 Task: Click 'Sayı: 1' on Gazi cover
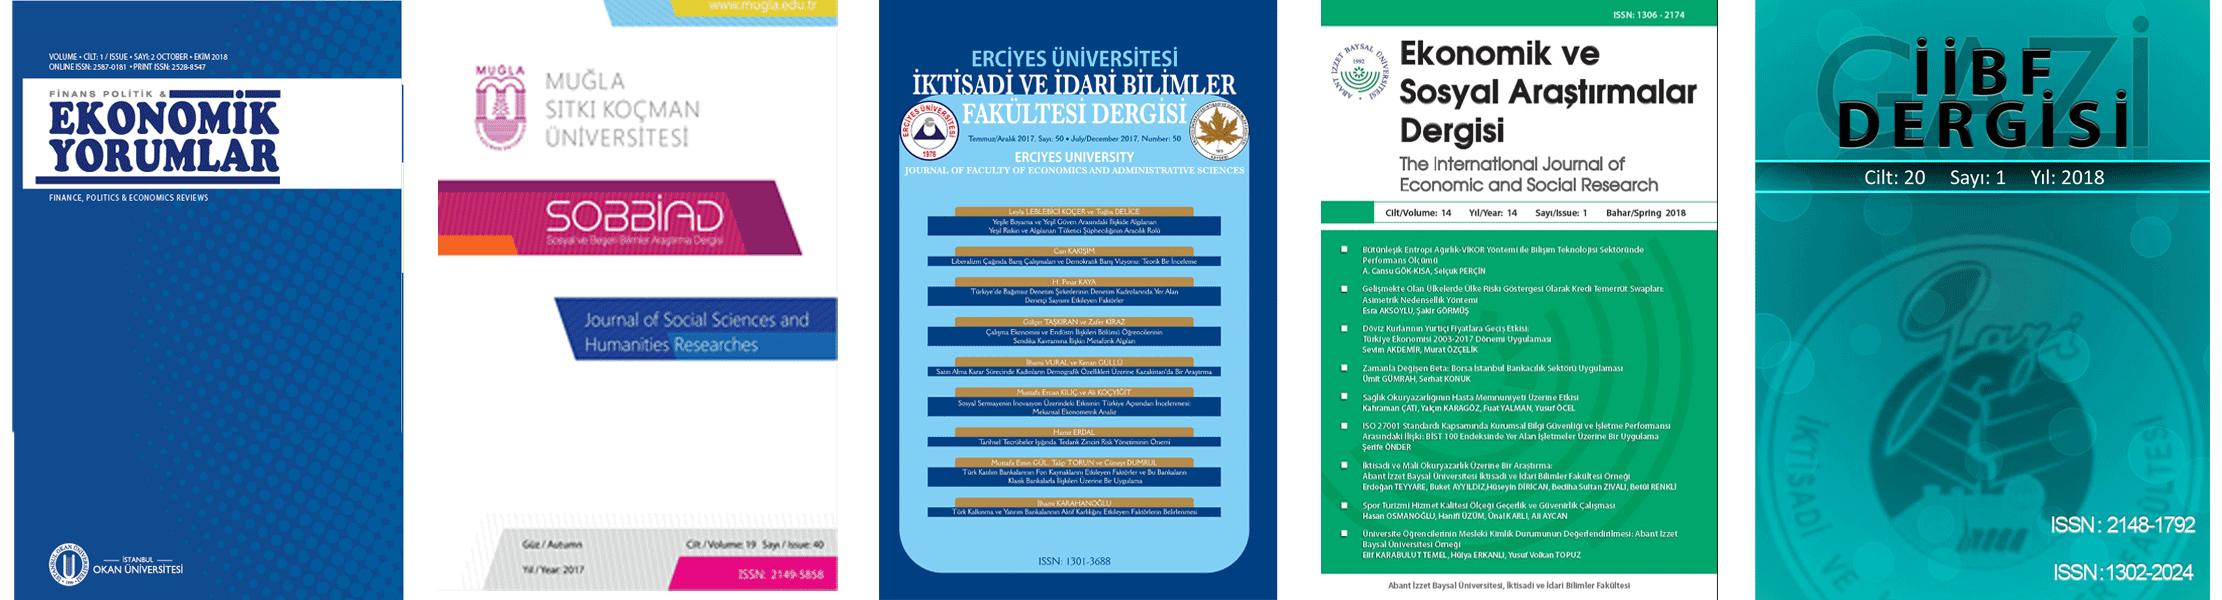tap(1977, 178)
